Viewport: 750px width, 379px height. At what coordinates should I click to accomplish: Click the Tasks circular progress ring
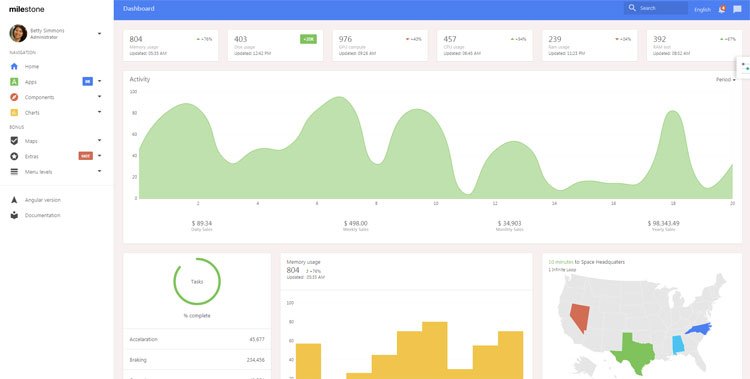[x=197, y=282]
